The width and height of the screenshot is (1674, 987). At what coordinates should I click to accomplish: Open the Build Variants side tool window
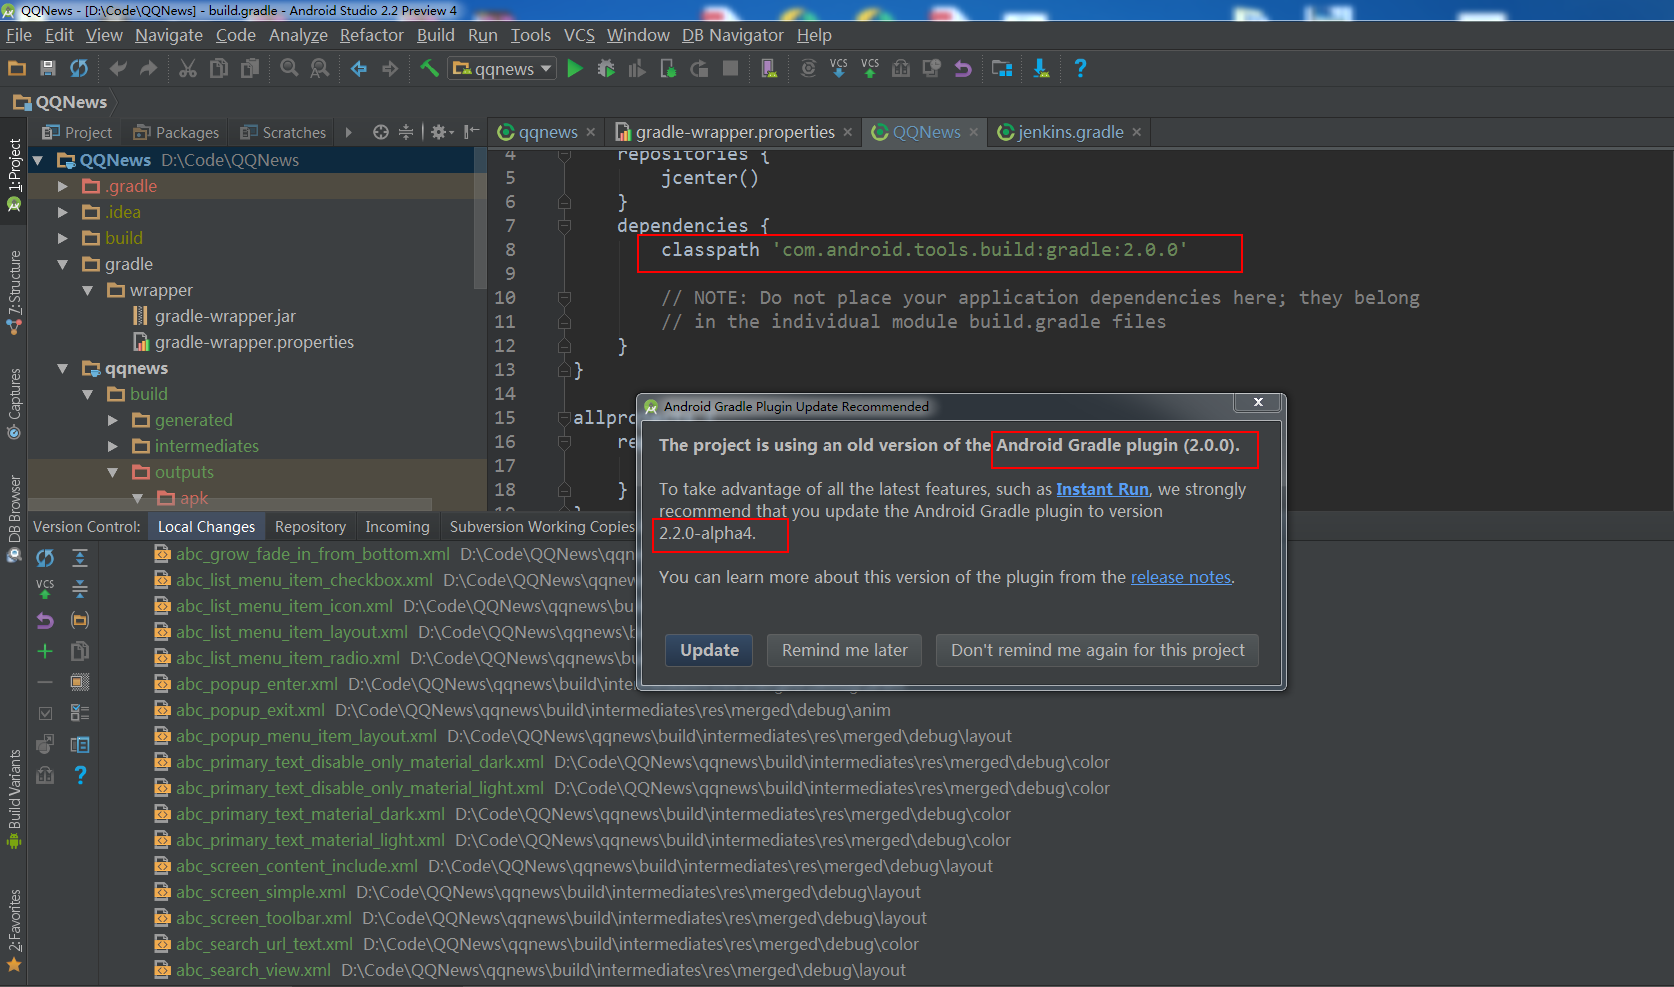pyautogui.click(x=14, y=798)
